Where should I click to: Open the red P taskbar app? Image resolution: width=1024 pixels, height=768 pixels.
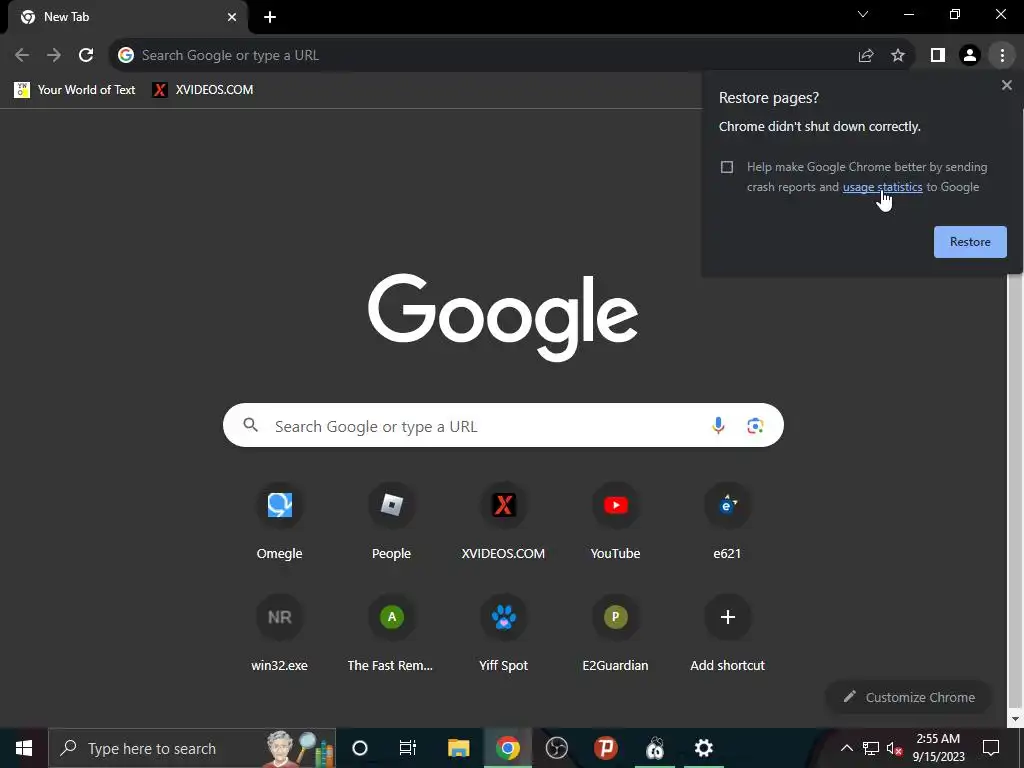[x=605, y=748]
